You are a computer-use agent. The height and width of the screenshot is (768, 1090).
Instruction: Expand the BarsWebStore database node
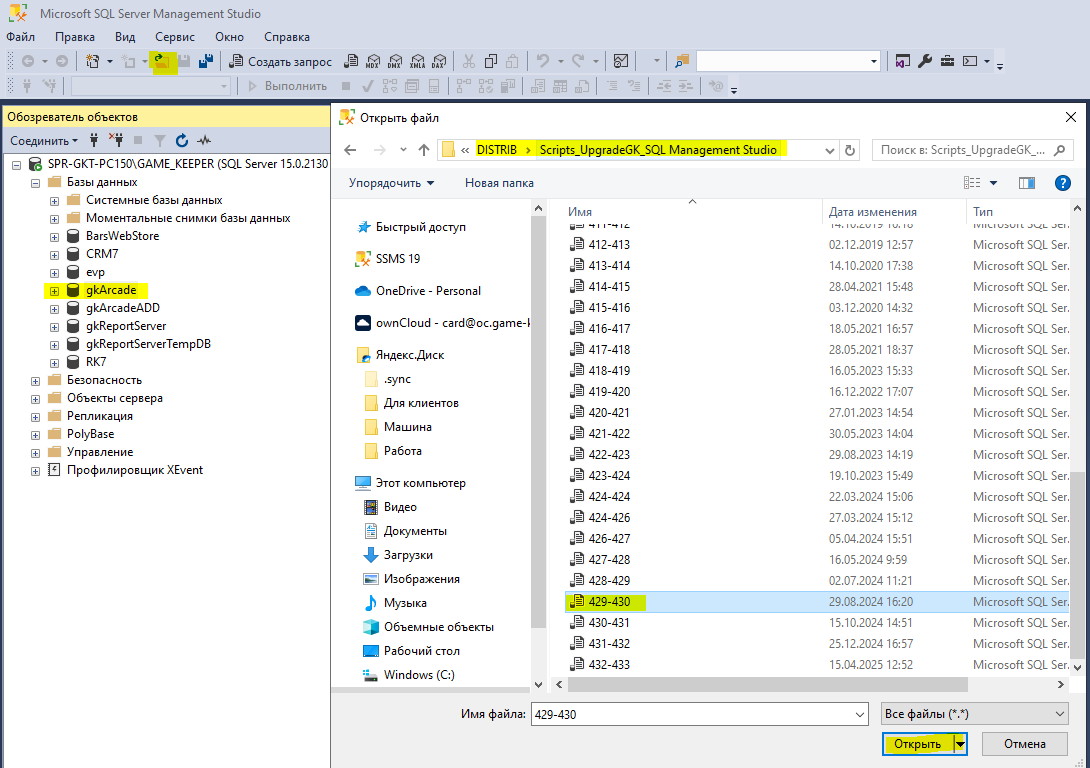pyautogui.click(x=54, y=237)
